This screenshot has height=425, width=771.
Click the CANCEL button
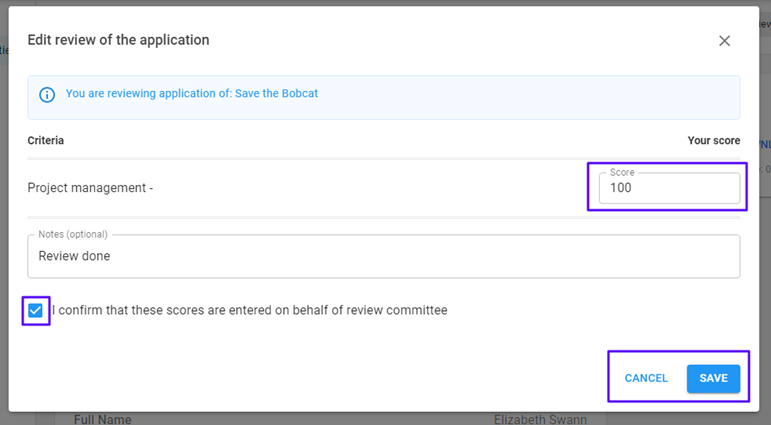coord(646,378)
